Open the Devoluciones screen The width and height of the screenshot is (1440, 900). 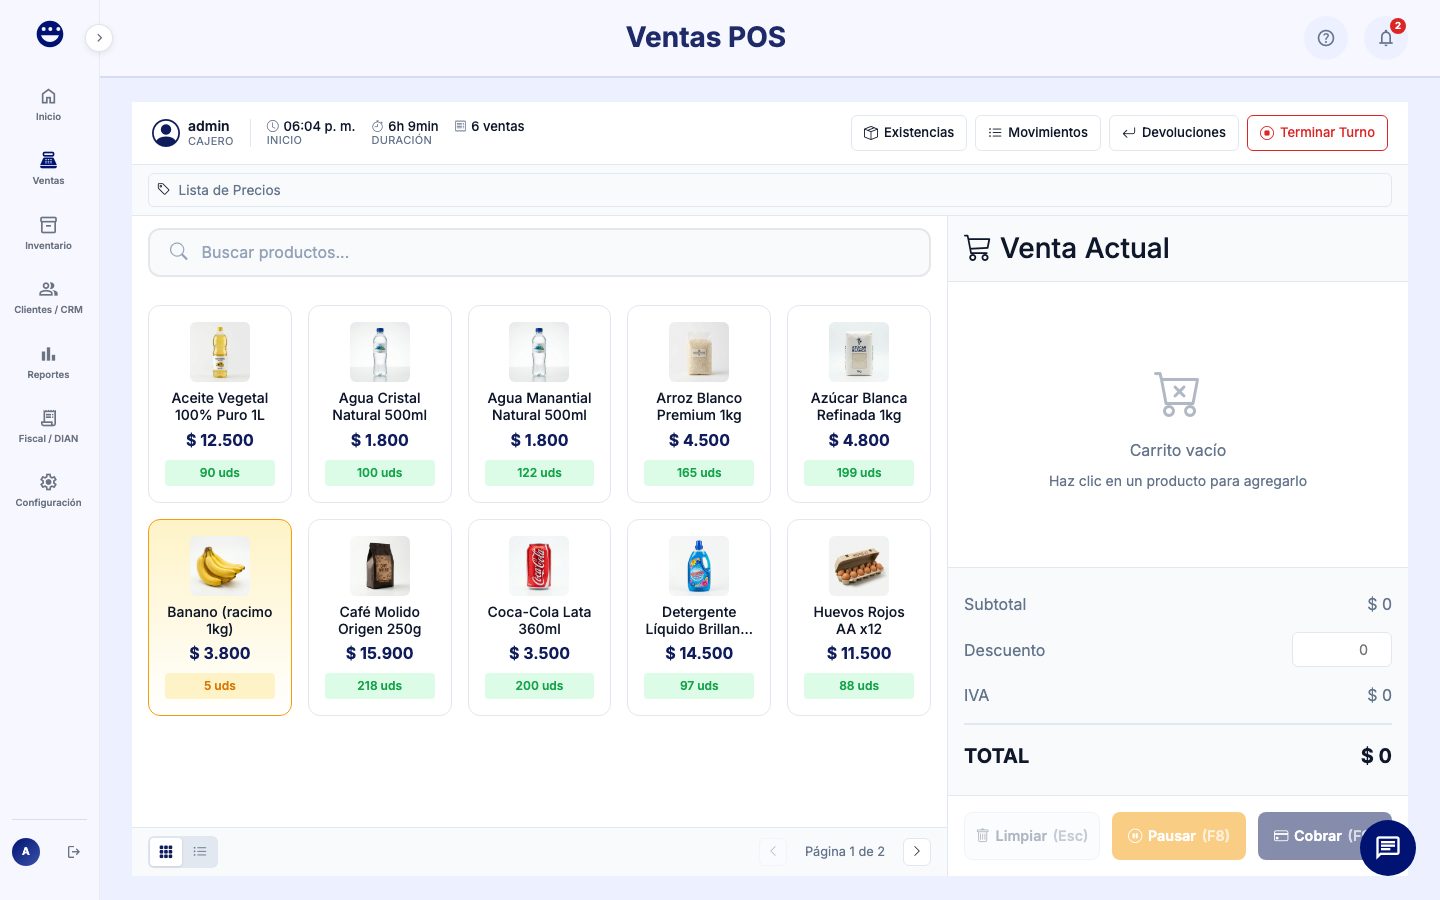coord(1173,132)
